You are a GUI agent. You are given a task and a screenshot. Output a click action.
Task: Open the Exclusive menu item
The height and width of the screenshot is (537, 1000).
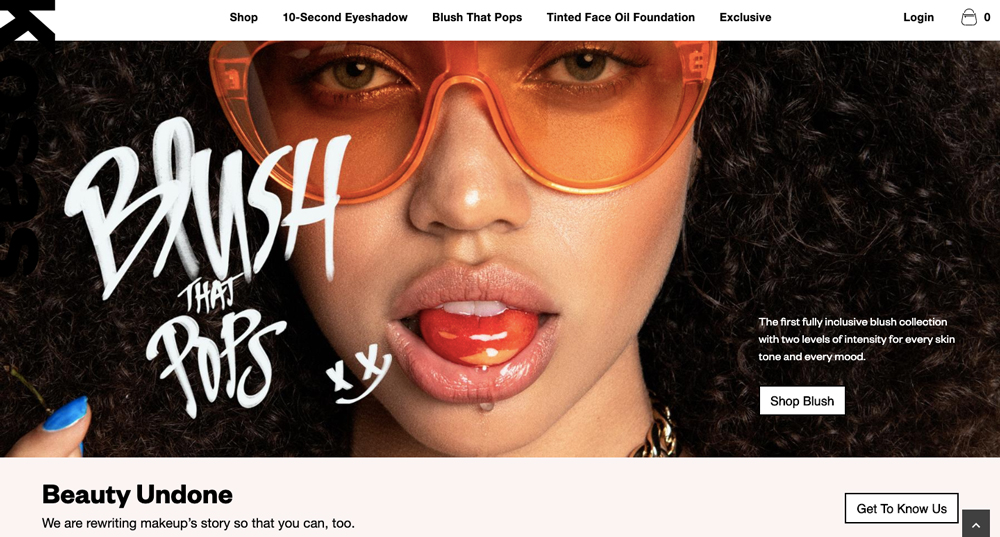click(x=746, y=17)
